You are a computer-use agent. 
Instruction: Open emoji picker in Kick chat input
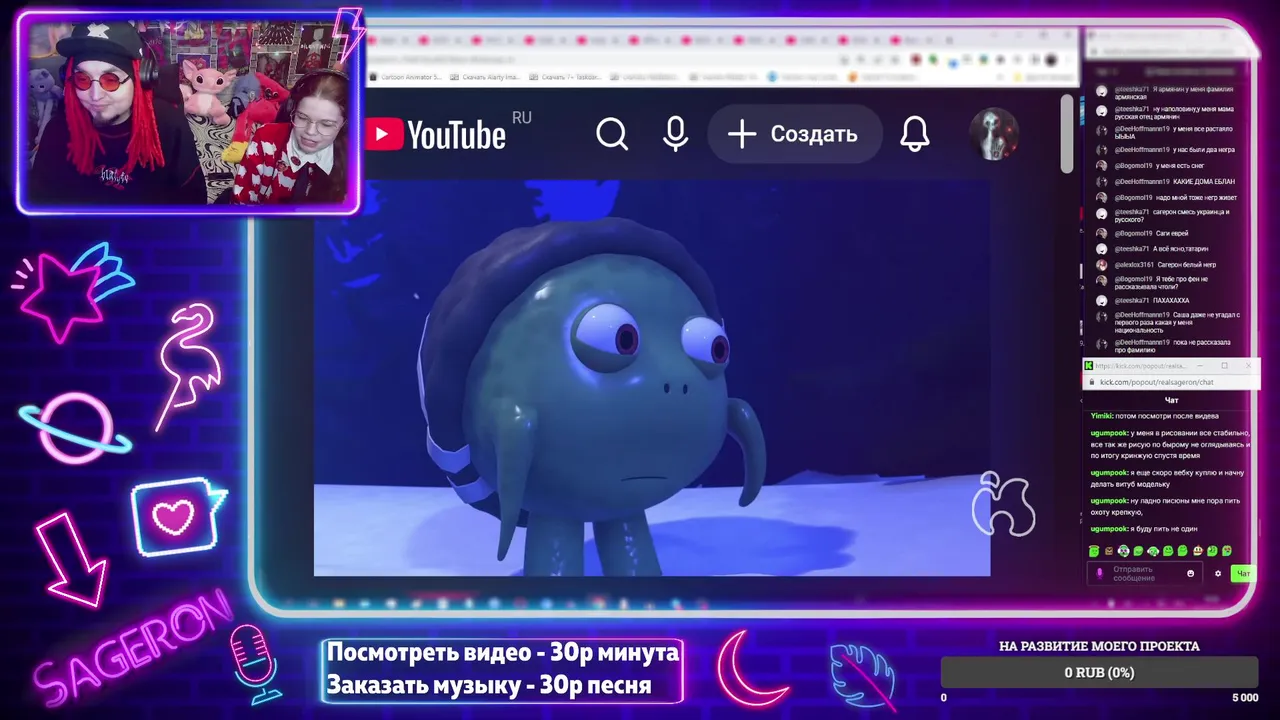click(x=1190, y=574)
